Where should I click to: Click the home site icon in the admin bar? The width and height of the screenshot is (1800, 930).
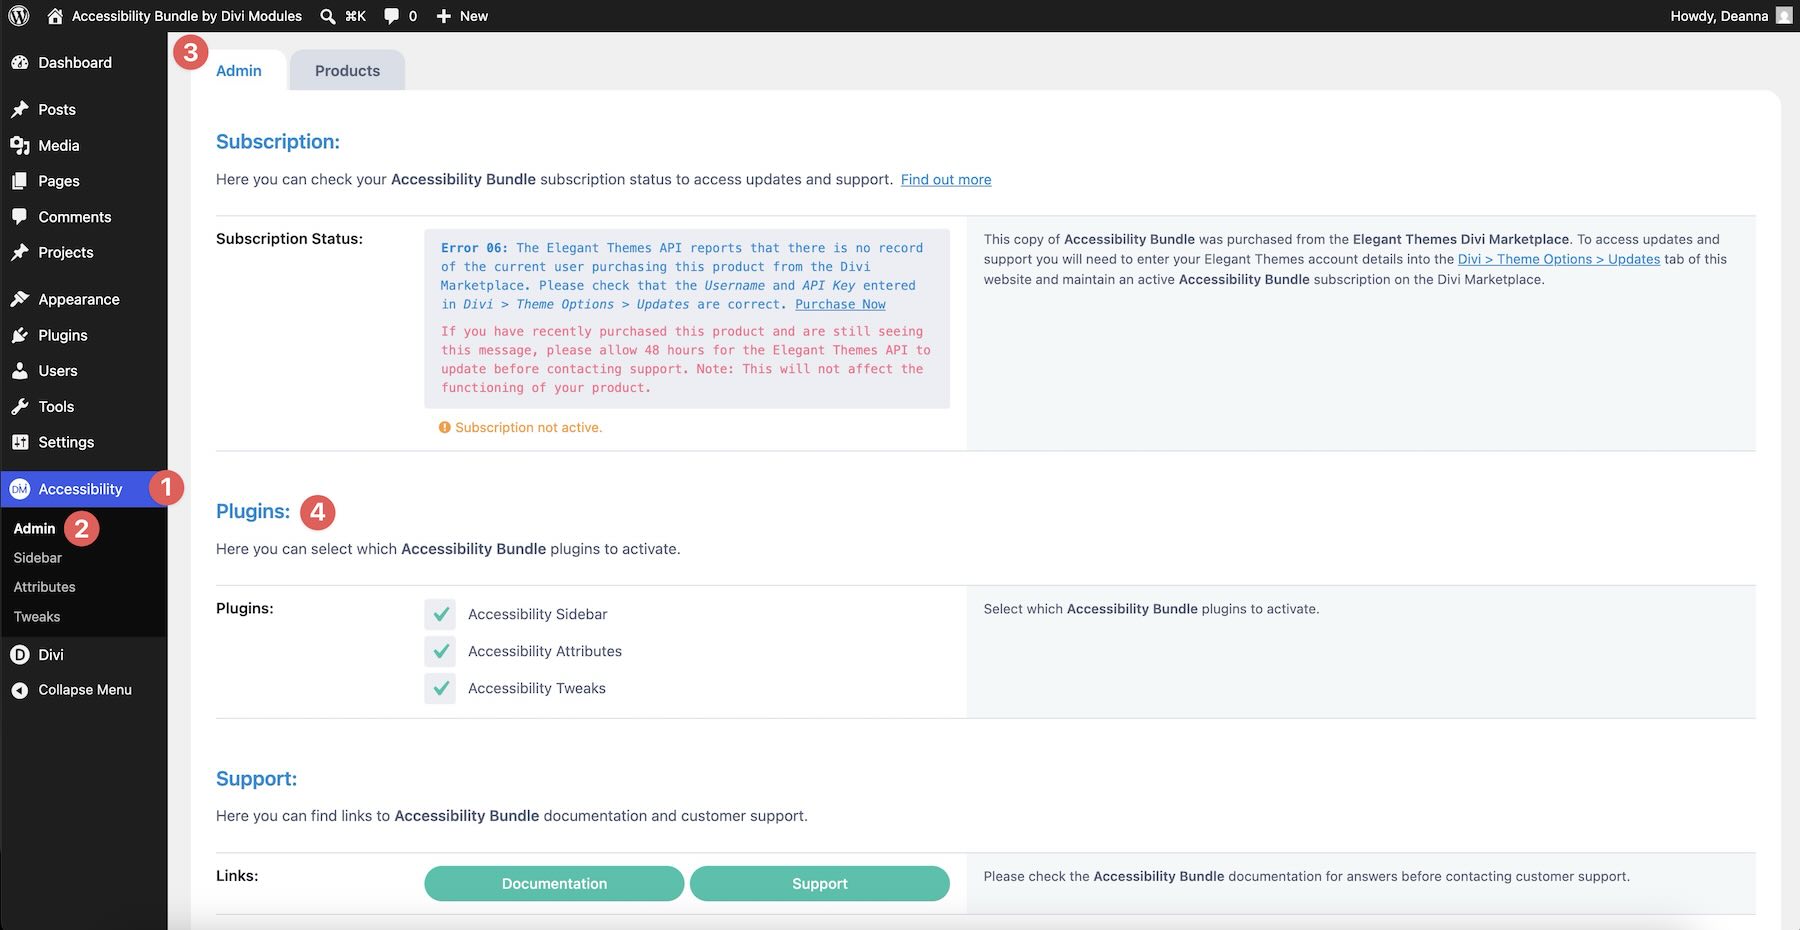pyautogui.click(x=55, y=16)
